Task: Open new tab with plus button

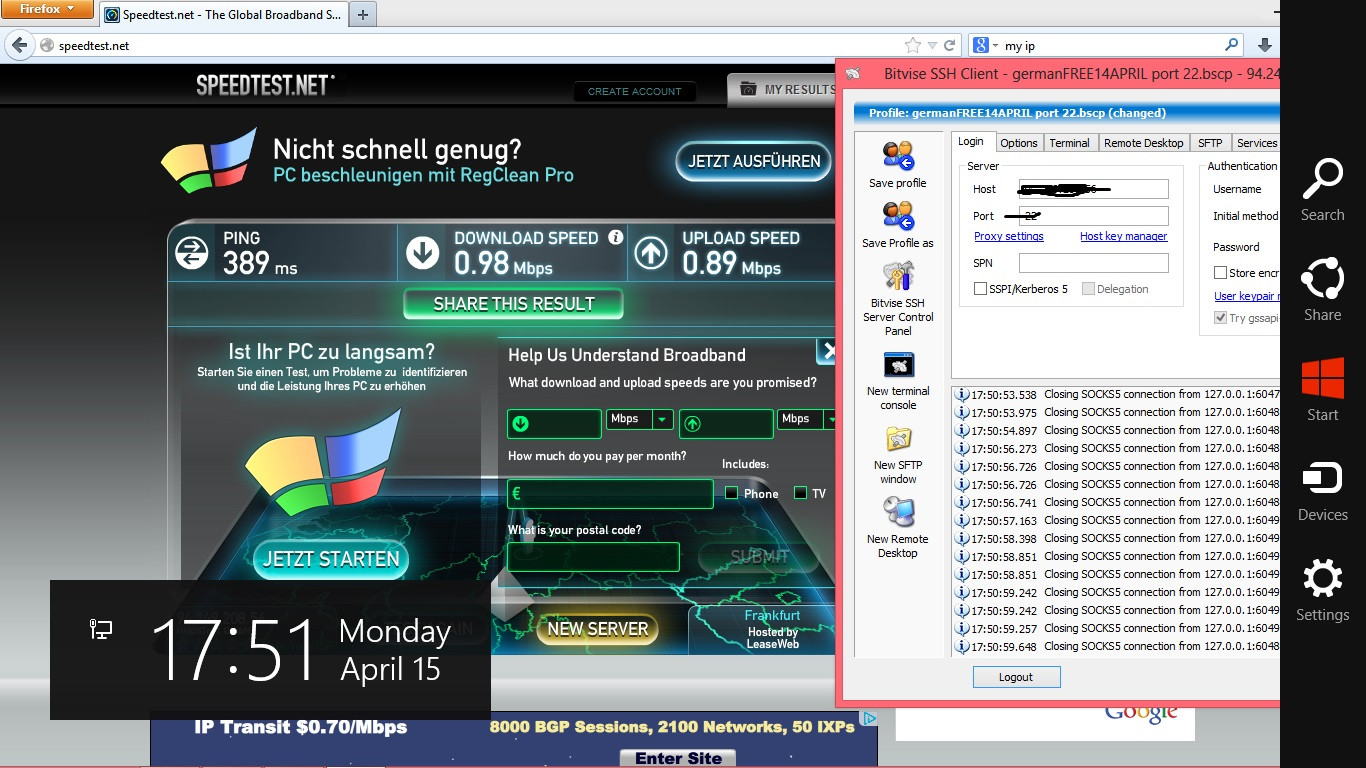Action: (363, 15)
